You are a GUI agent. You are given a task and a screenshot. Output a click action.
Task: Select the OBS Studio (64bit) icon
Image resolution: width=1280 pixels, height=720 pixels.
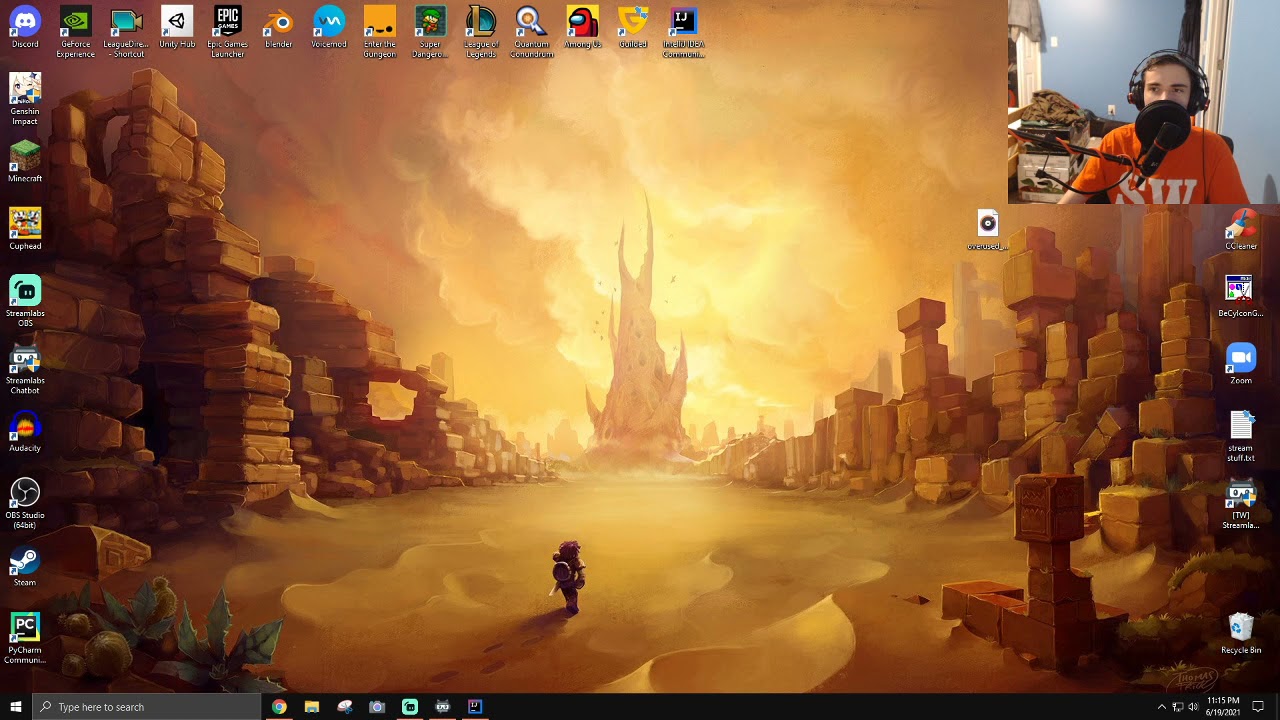[x=25, y=503]
